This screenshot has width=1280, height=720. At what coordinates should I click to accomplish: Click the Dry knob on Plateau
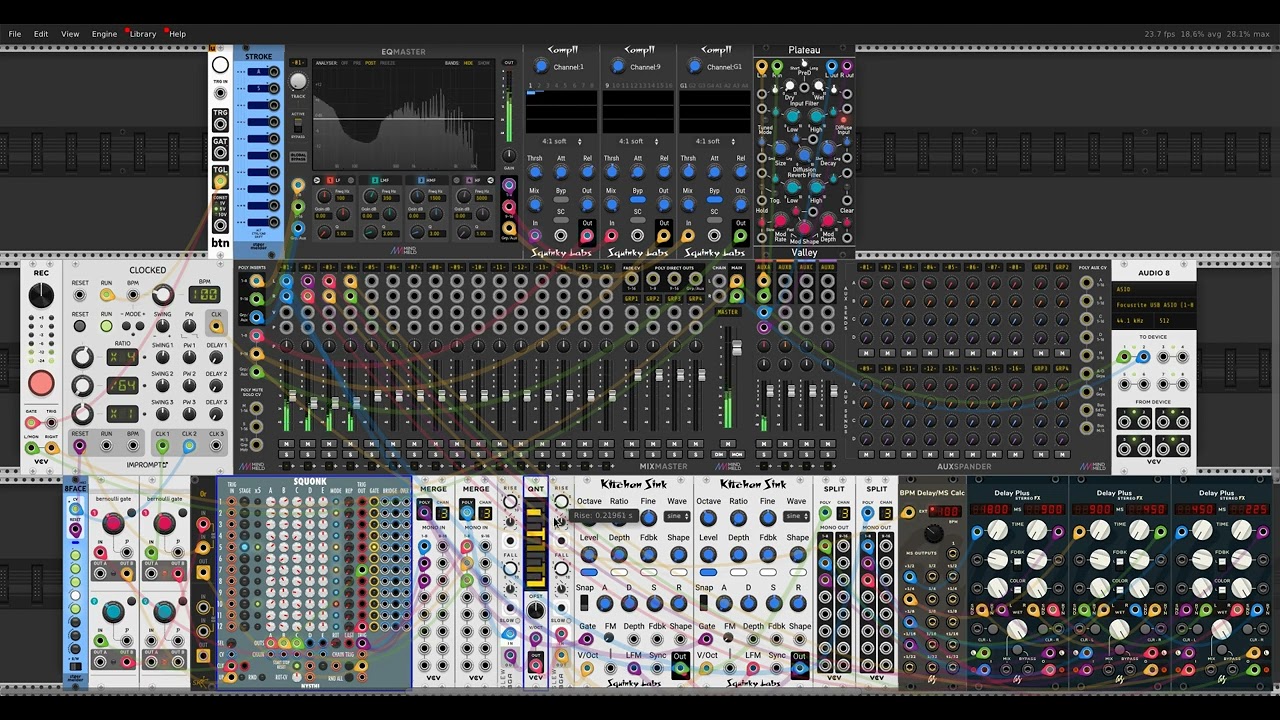point(790,86)
